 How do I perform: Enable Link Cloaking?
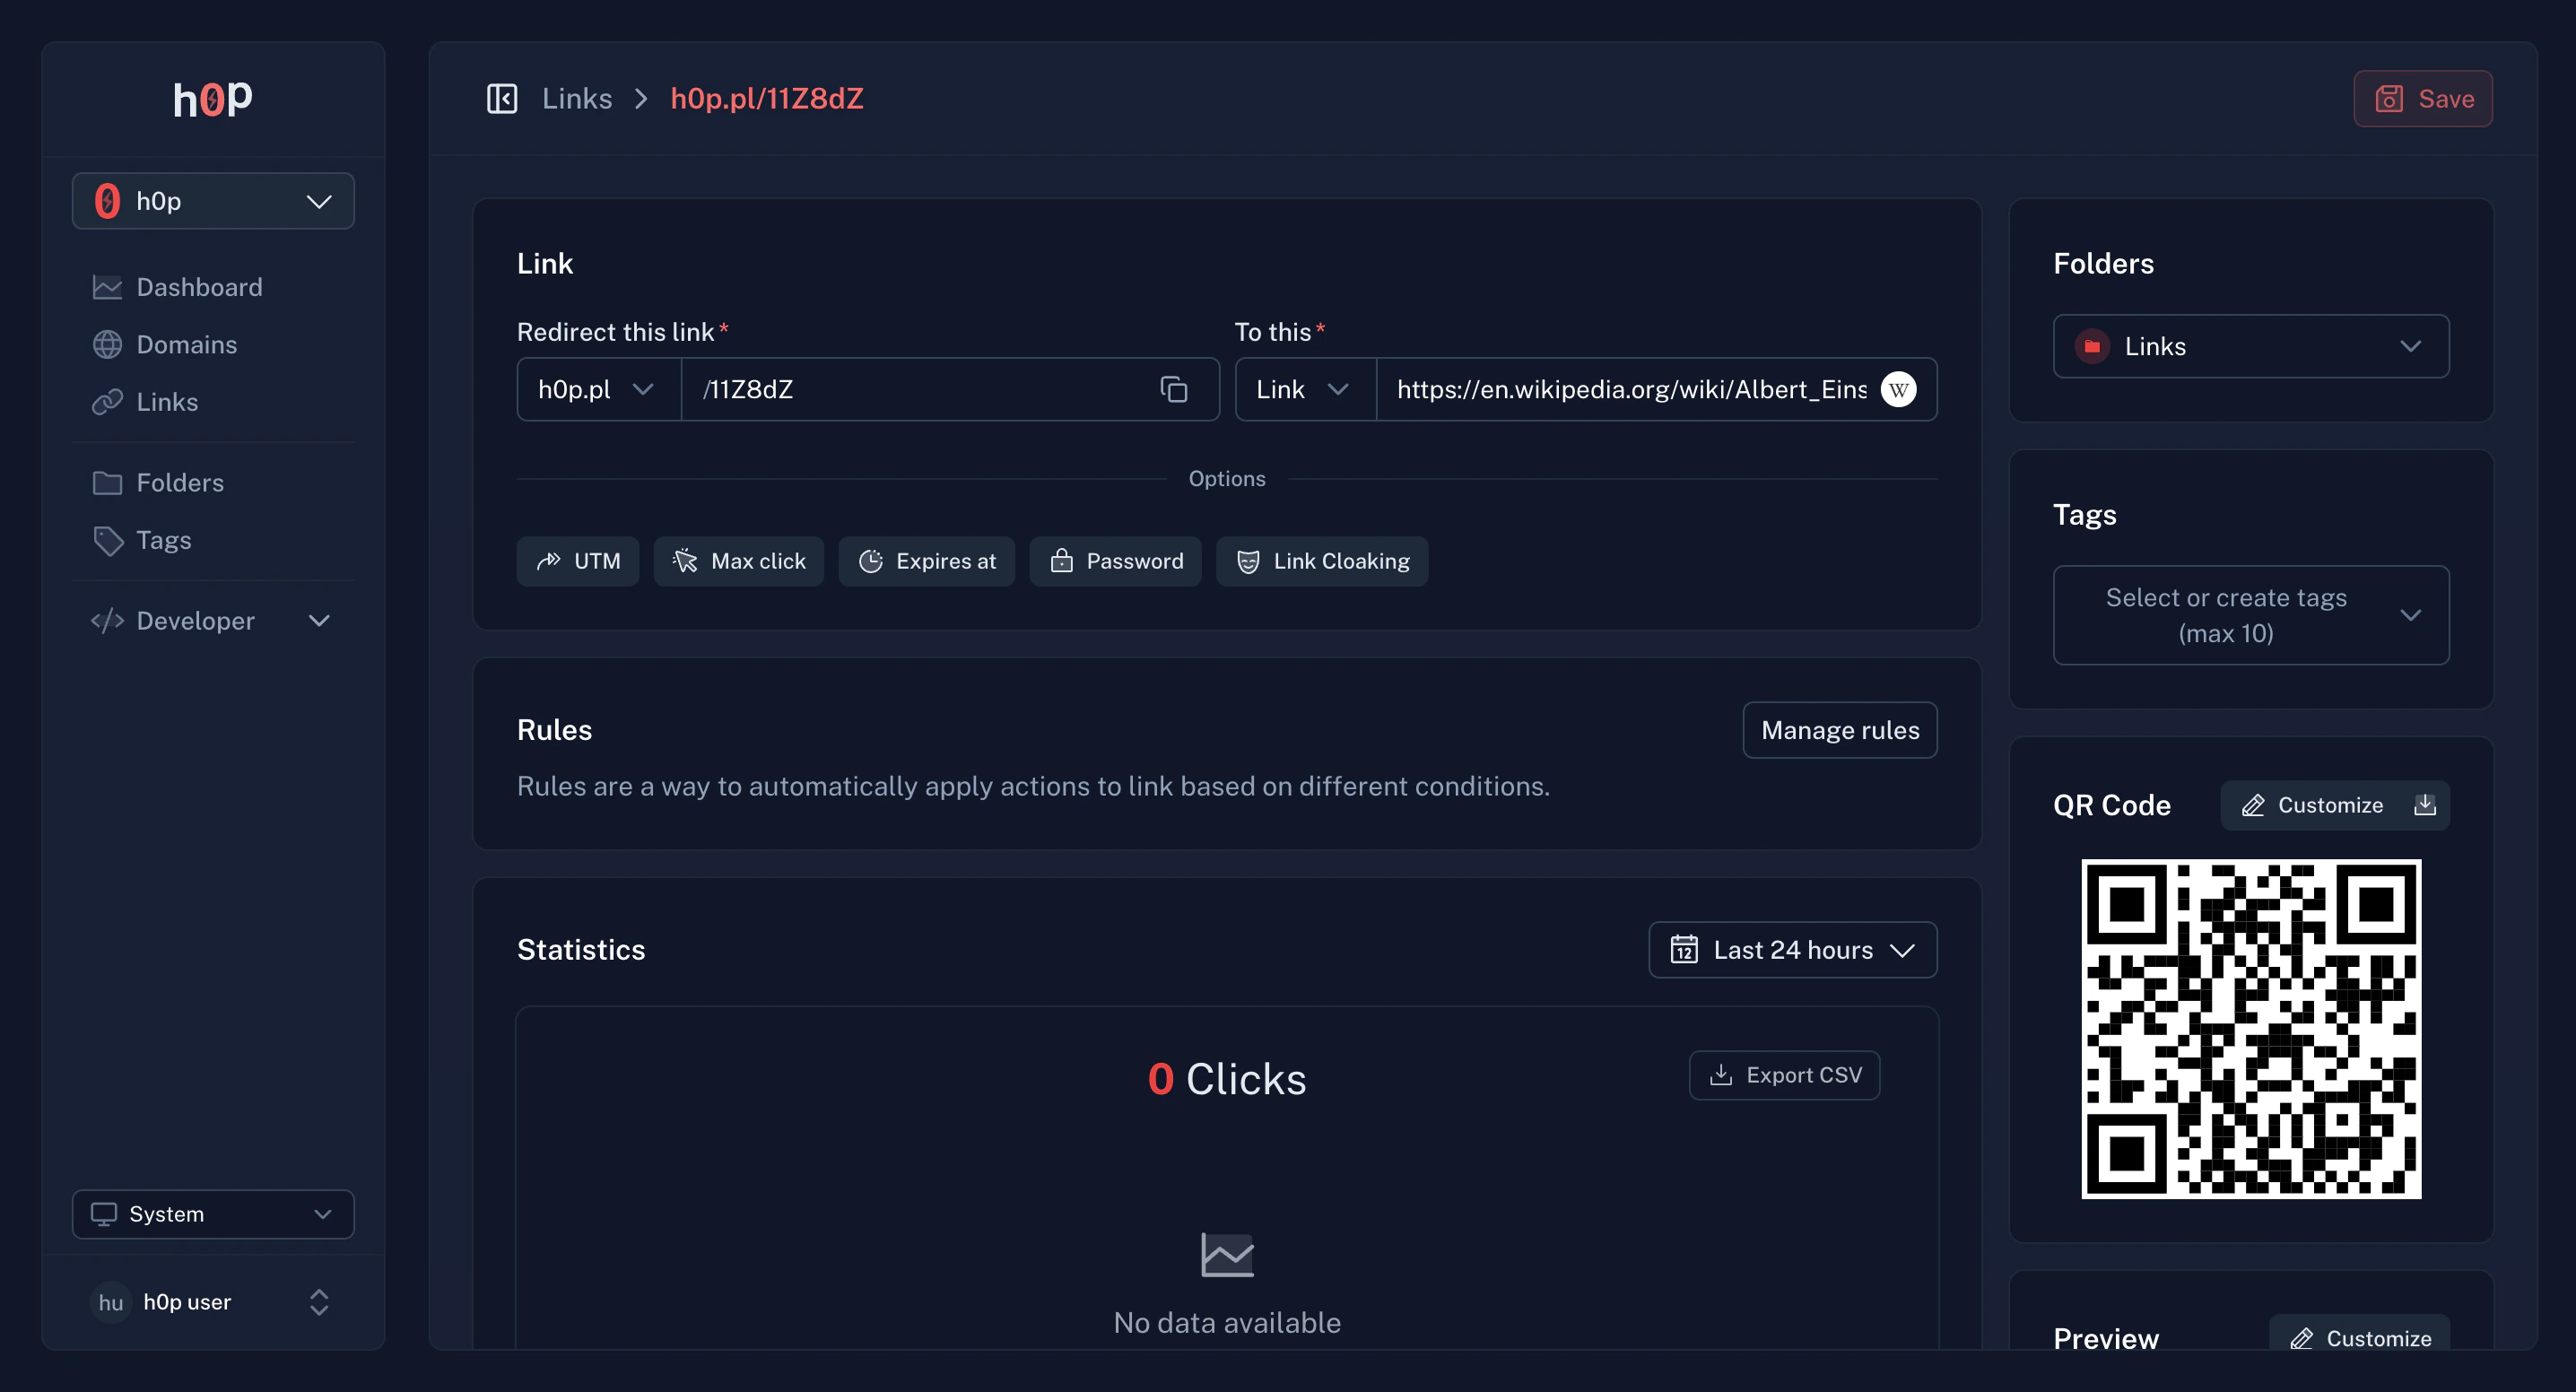(1322, 561)
